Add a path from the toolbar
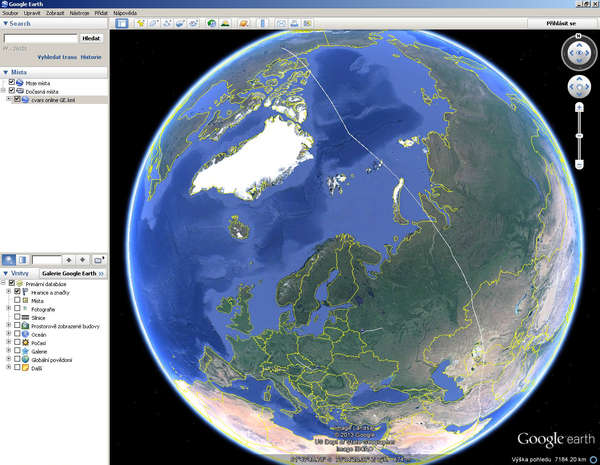 click(x=167, y=23)
